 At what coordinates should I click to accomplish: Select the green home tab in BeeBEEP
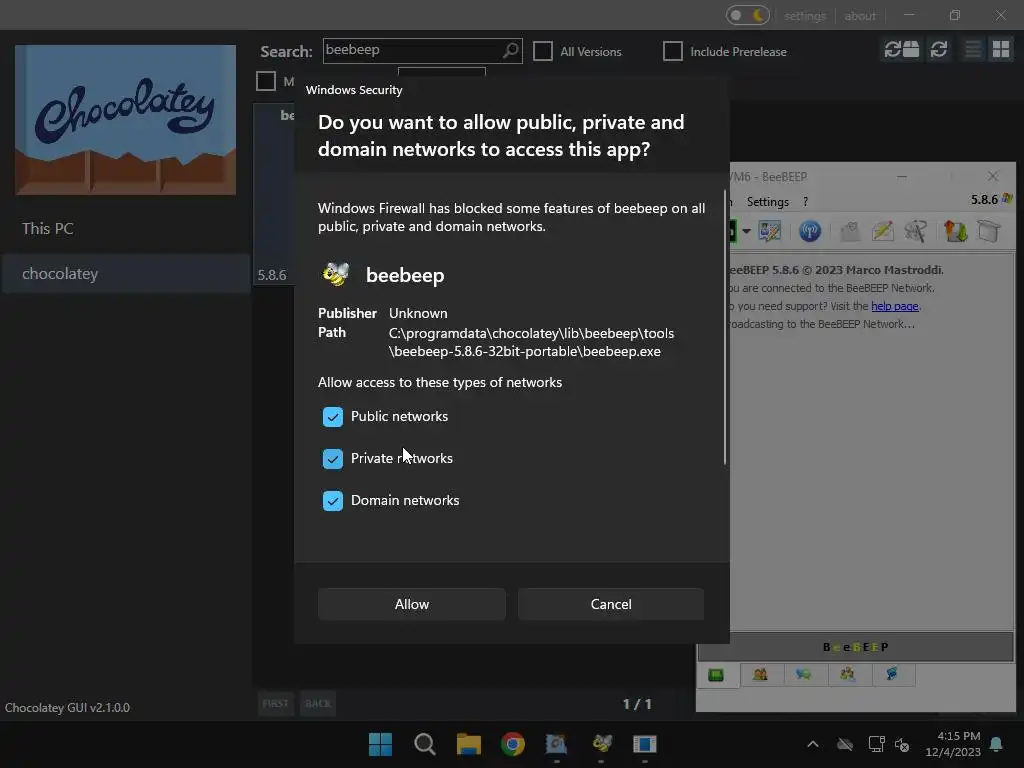pyautogui.click(x=716, y=675)
